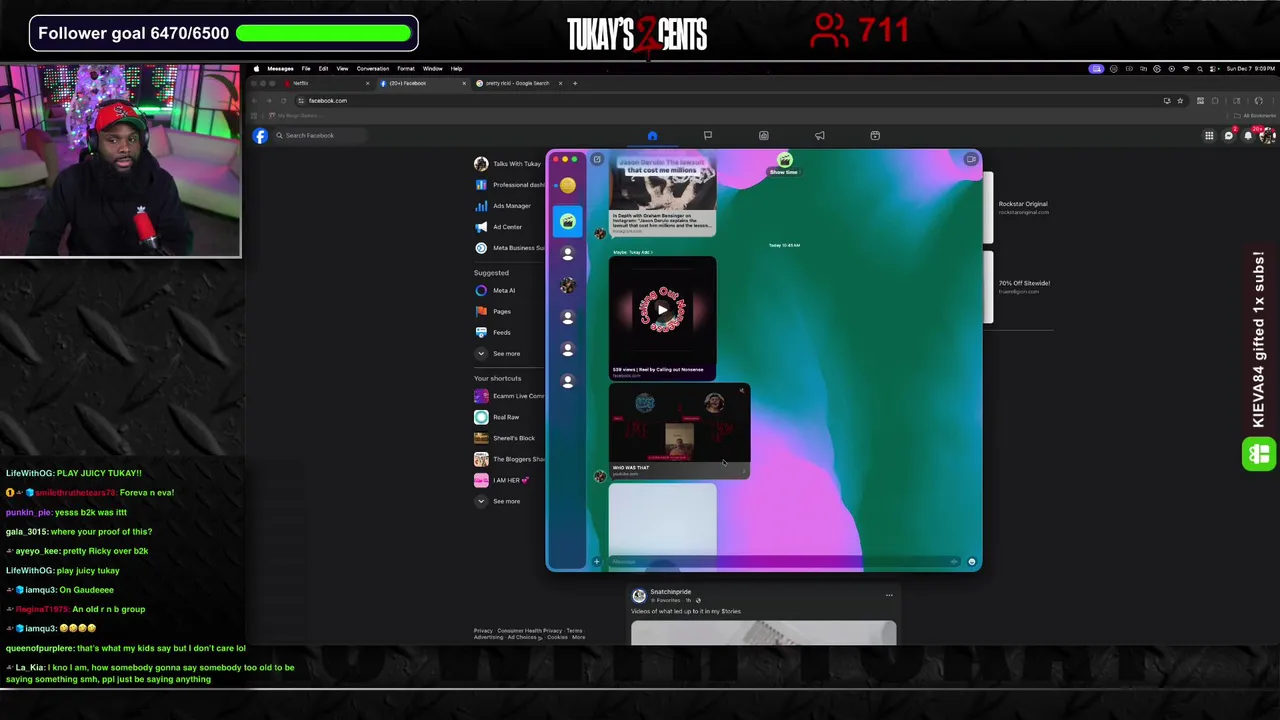Open the Insights chart tab in Facebook

click(763, 136)
